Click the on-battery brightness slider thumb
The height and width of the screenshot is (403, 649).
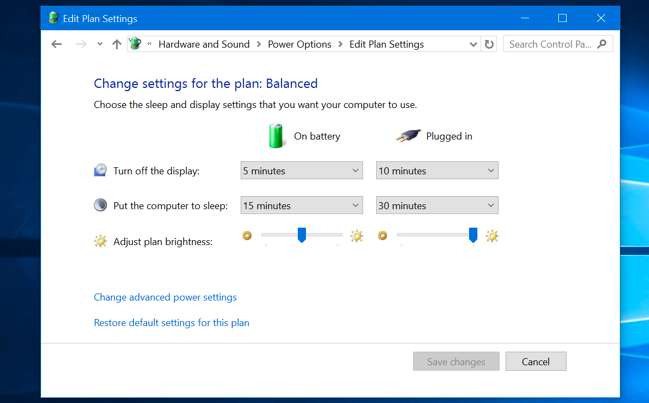click(301, 235)
